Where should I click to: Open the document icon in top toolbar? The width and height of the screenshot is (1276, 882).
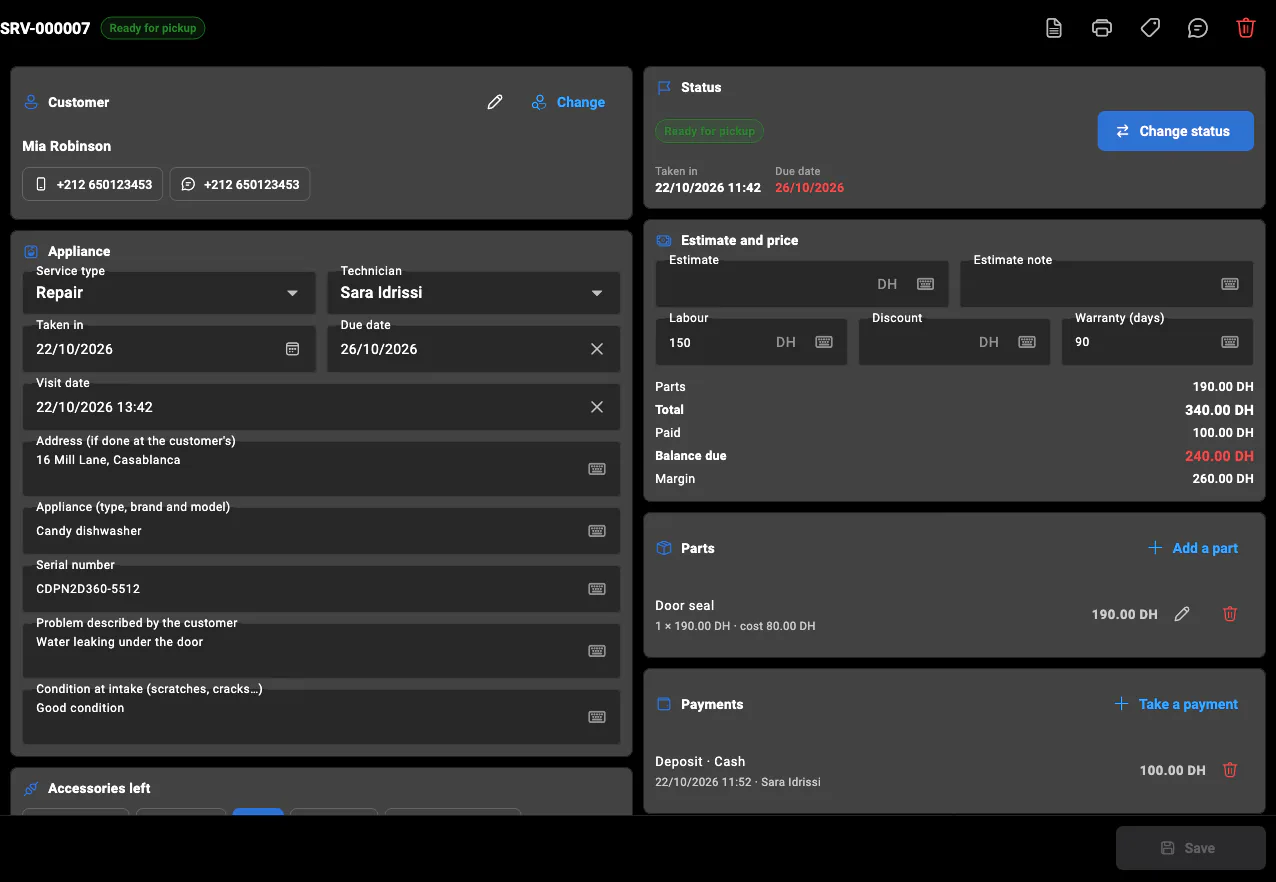click(x=1054, y=28)
